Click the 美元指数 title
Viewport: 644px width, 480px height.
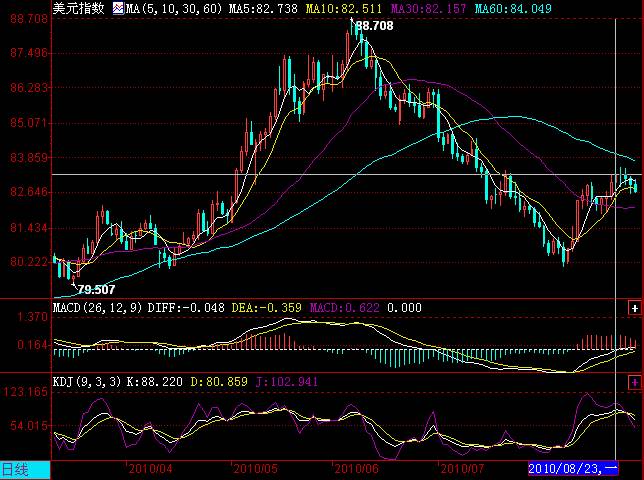[x=78, y=8]
